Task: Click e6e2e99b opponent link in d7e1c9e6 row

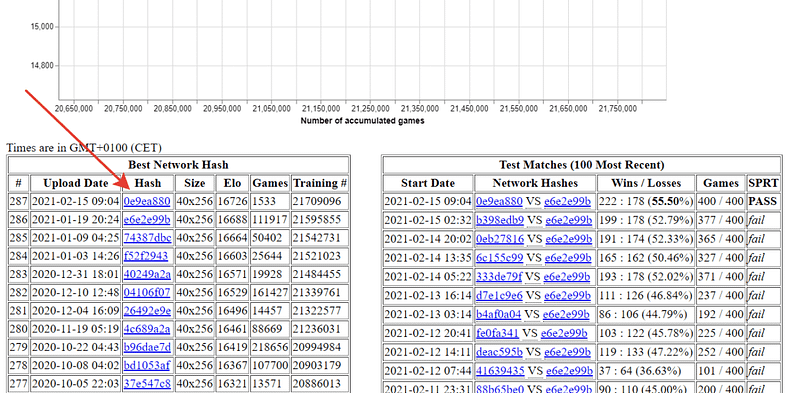Action: pos(567,296)
